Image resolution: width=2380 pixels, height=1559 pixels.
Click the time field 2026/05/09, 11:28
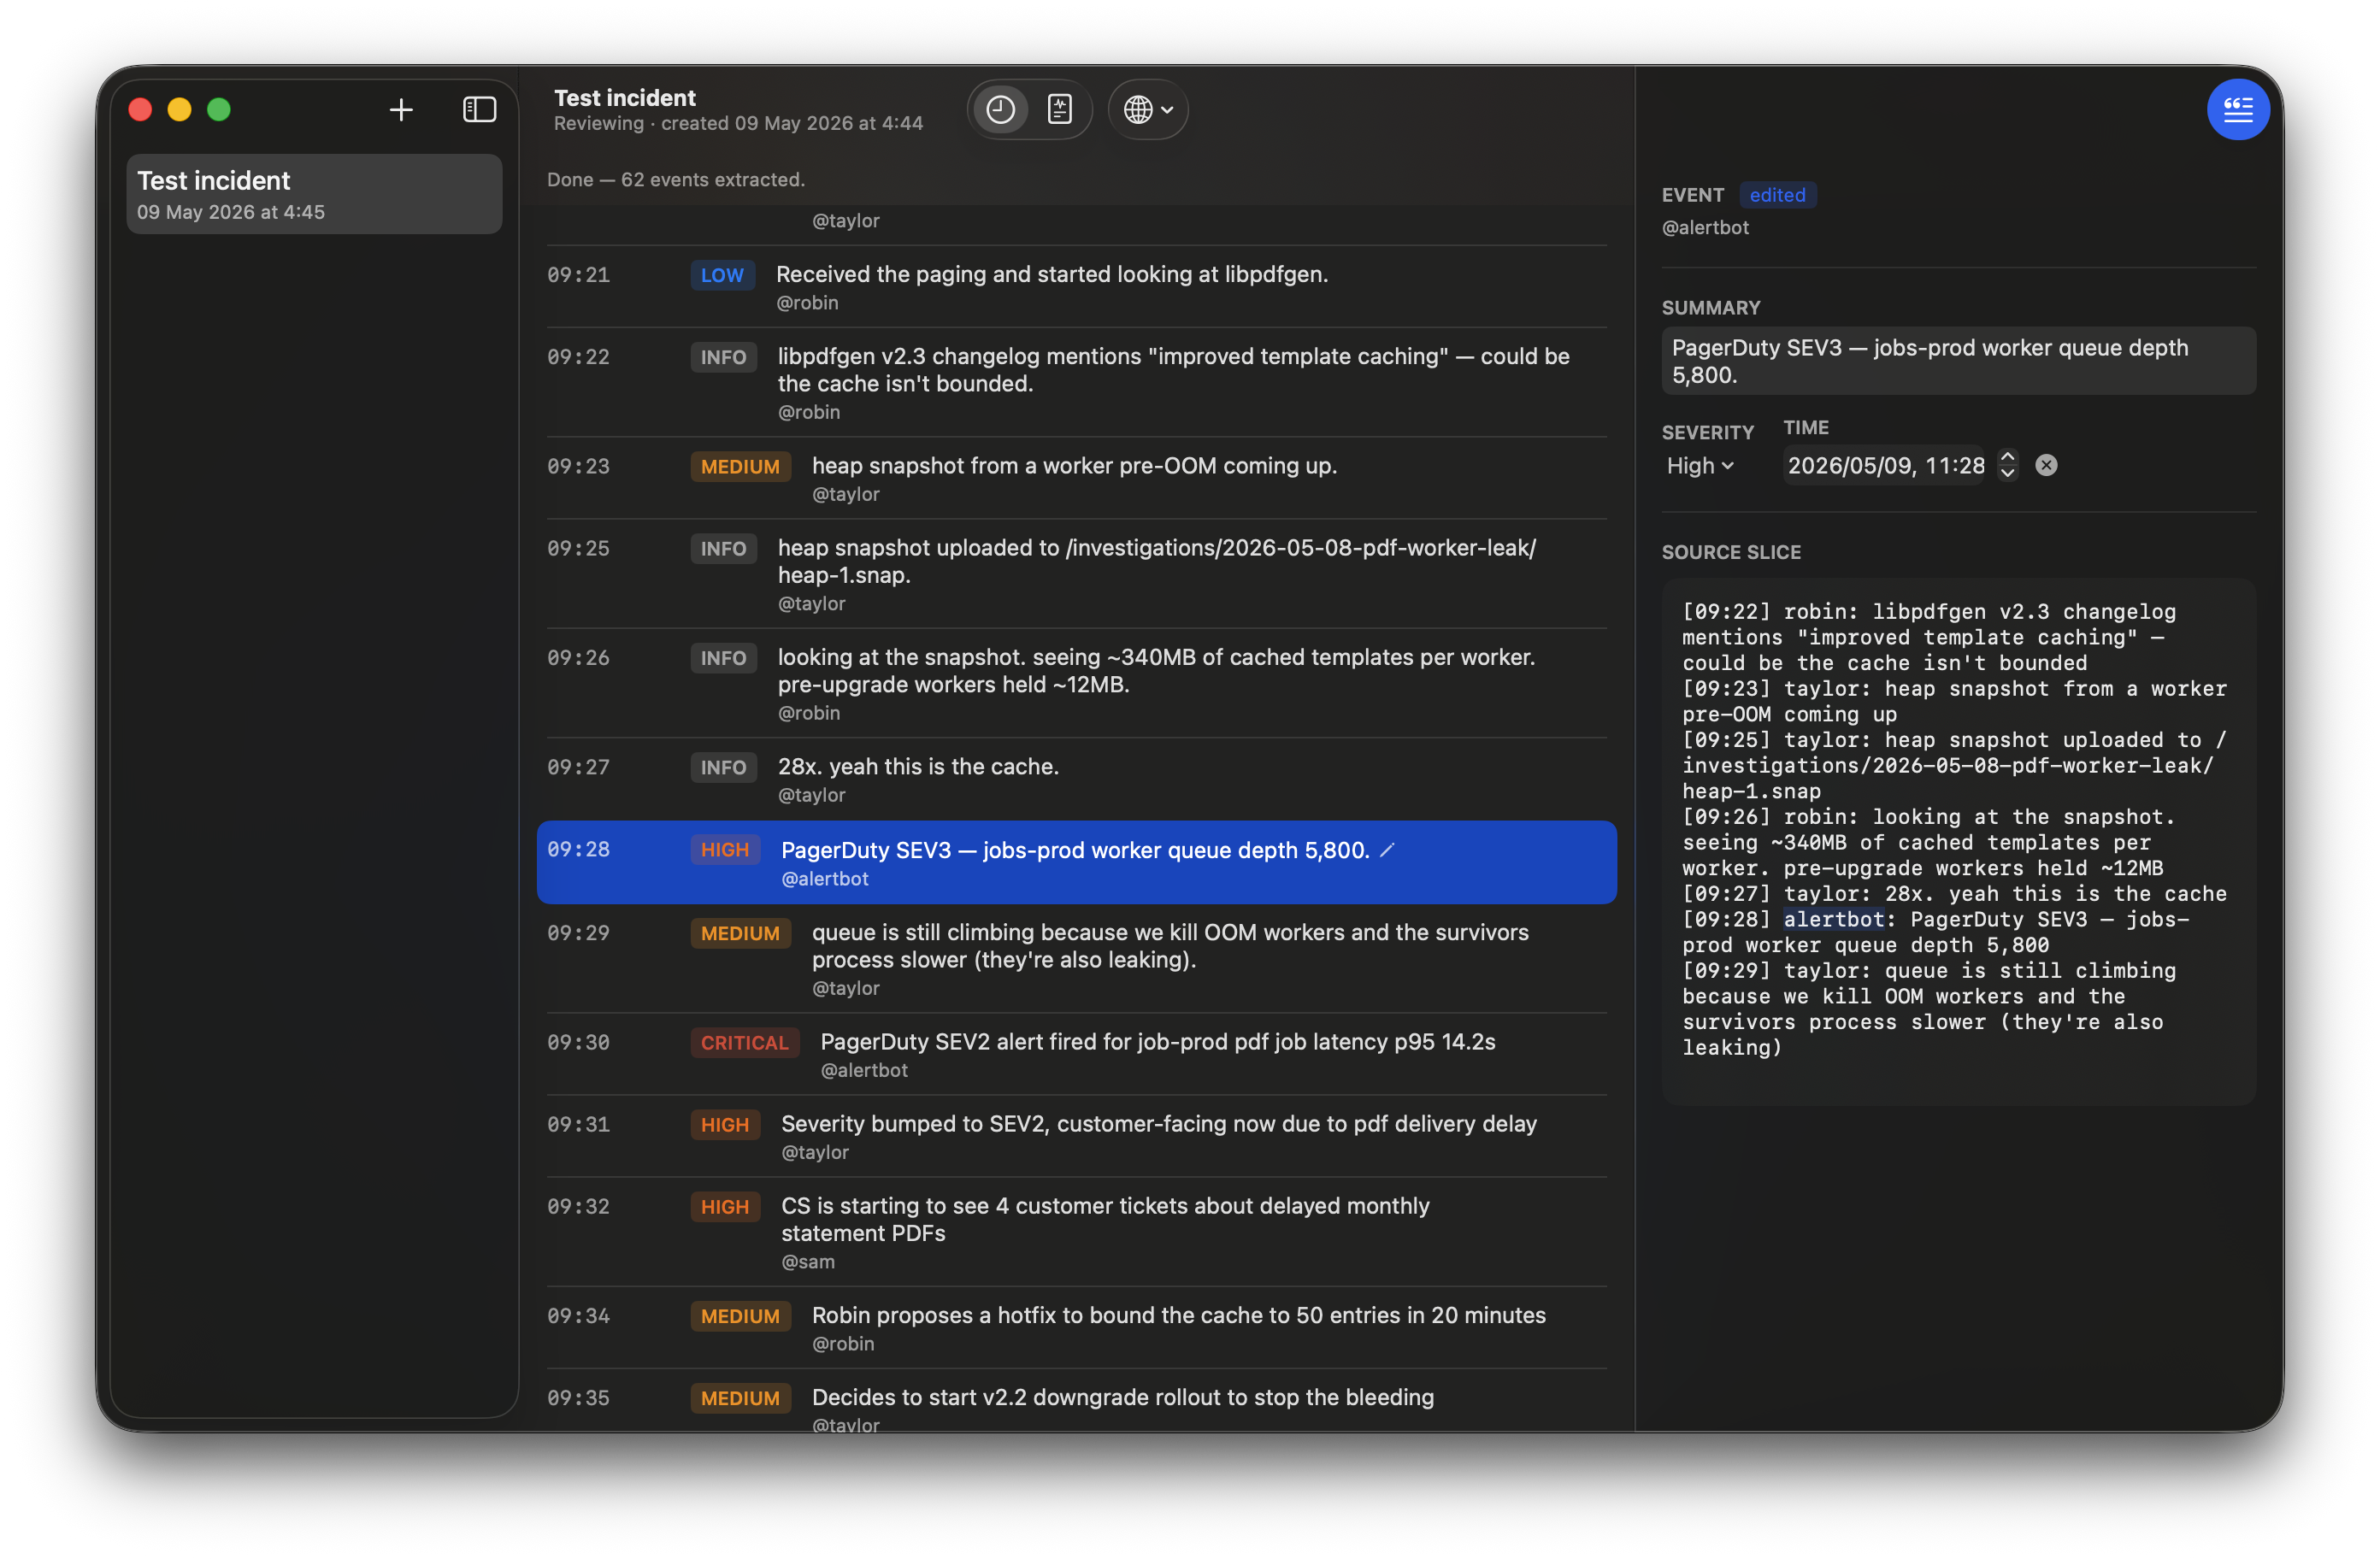(x=1885, y=465)
